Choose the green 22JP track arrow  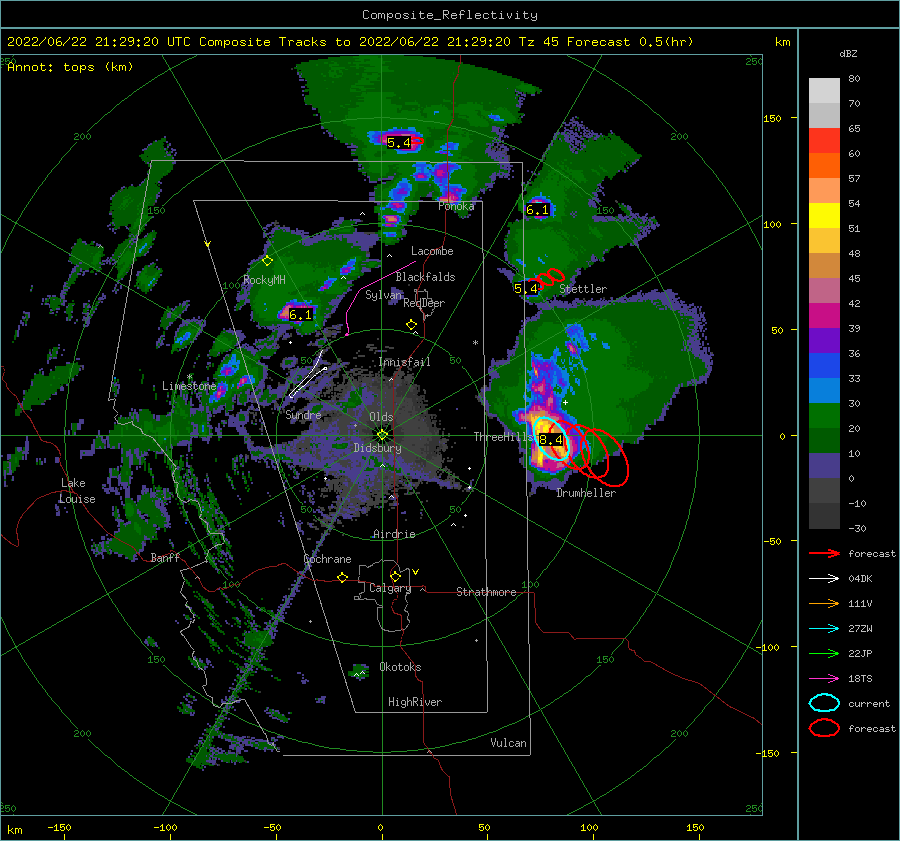pos(824,653)
